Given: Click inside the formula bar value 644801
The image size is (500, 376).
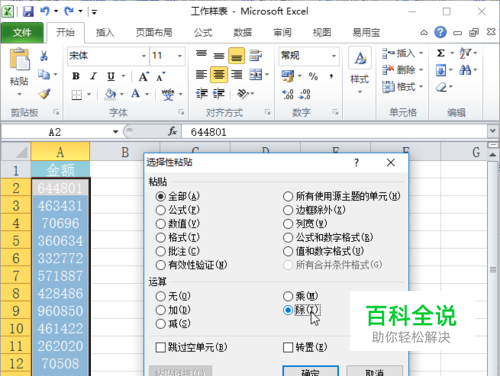Looking at the screenshot, I should 208,132.
